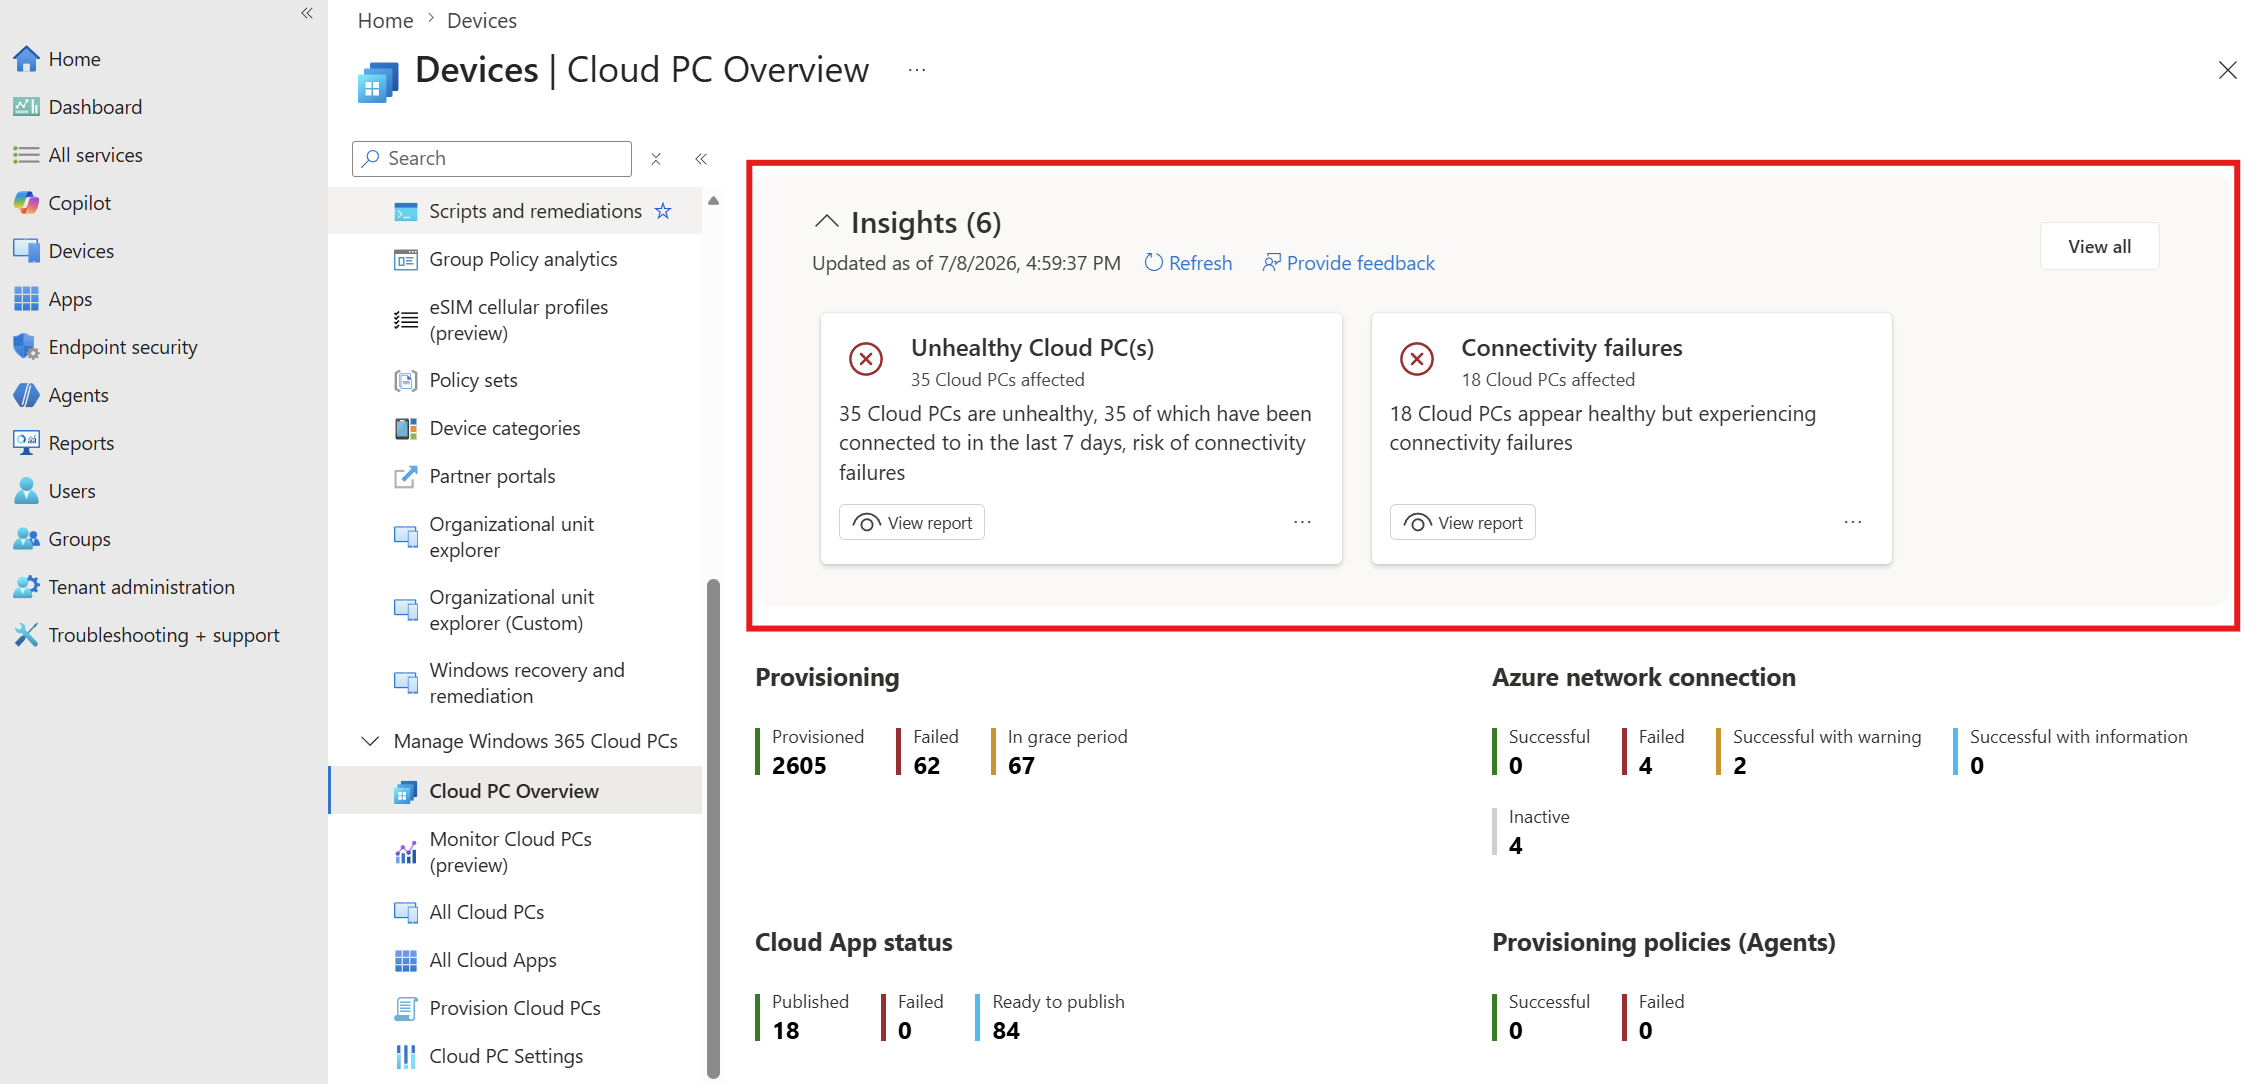Image resolution: width=2257 pixels, height=1084 pixels.
Task: Click the View all insights button
Action: (x=2099, y=246)
